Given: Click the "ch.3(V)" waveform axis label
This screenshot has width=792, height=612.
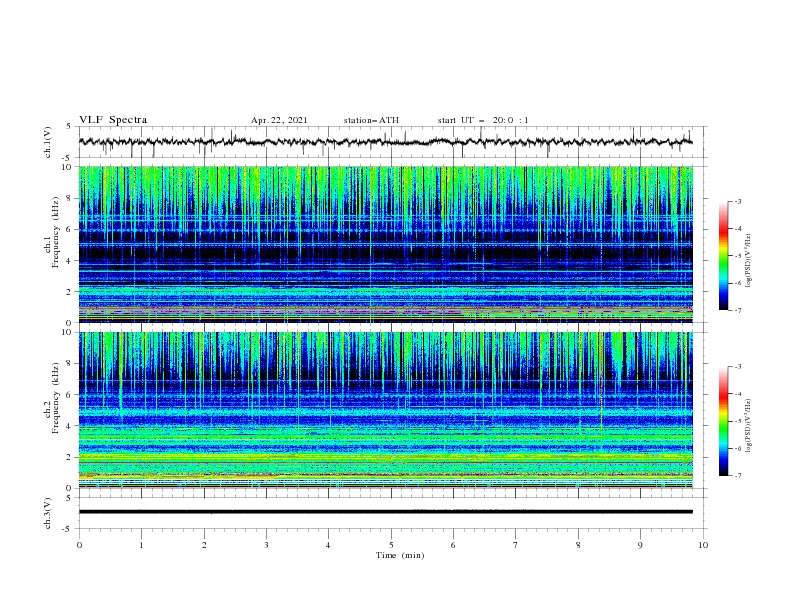Looking at the screenshot, I should click(x=48, y=513).
